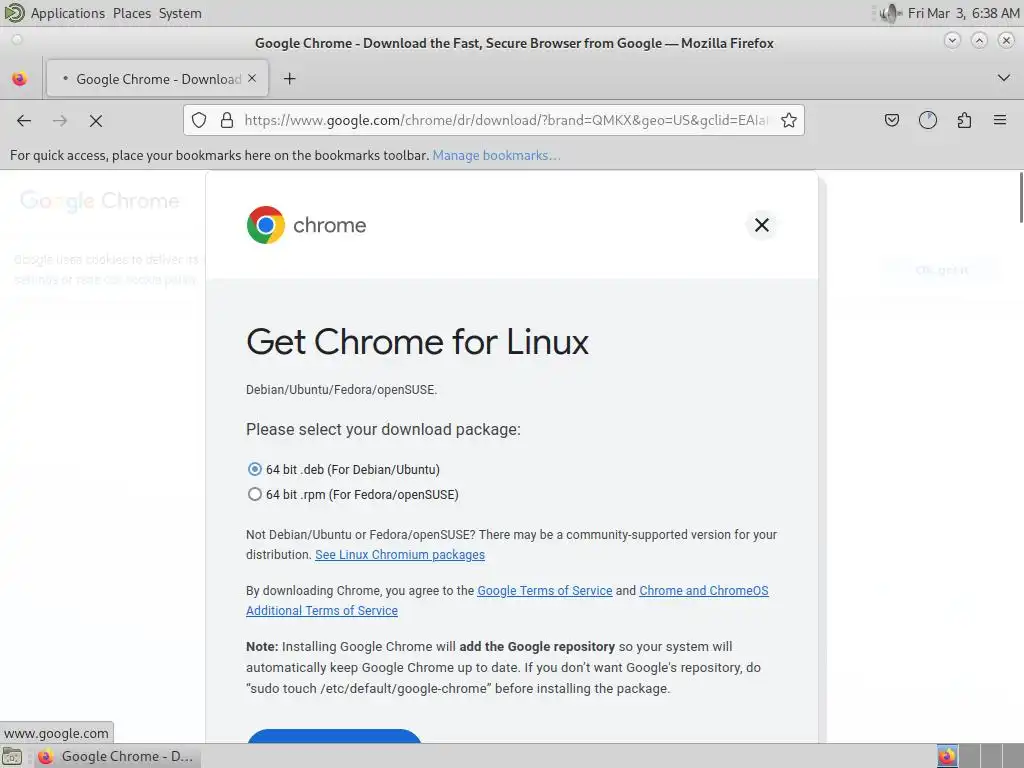Click the Chrome logo in dialog
Viewport: 1024px width, 768px height.
pos(265,225)
